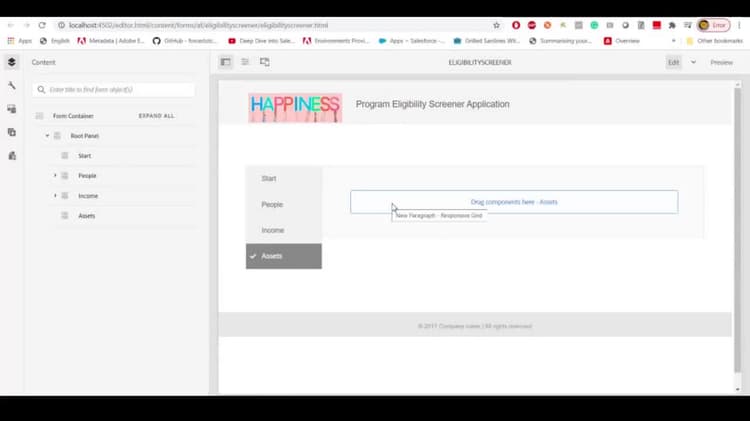The width and height of the screenshot is (750, 421).
Task: Open the Assets copy icon in side rail
Action: 12,133
